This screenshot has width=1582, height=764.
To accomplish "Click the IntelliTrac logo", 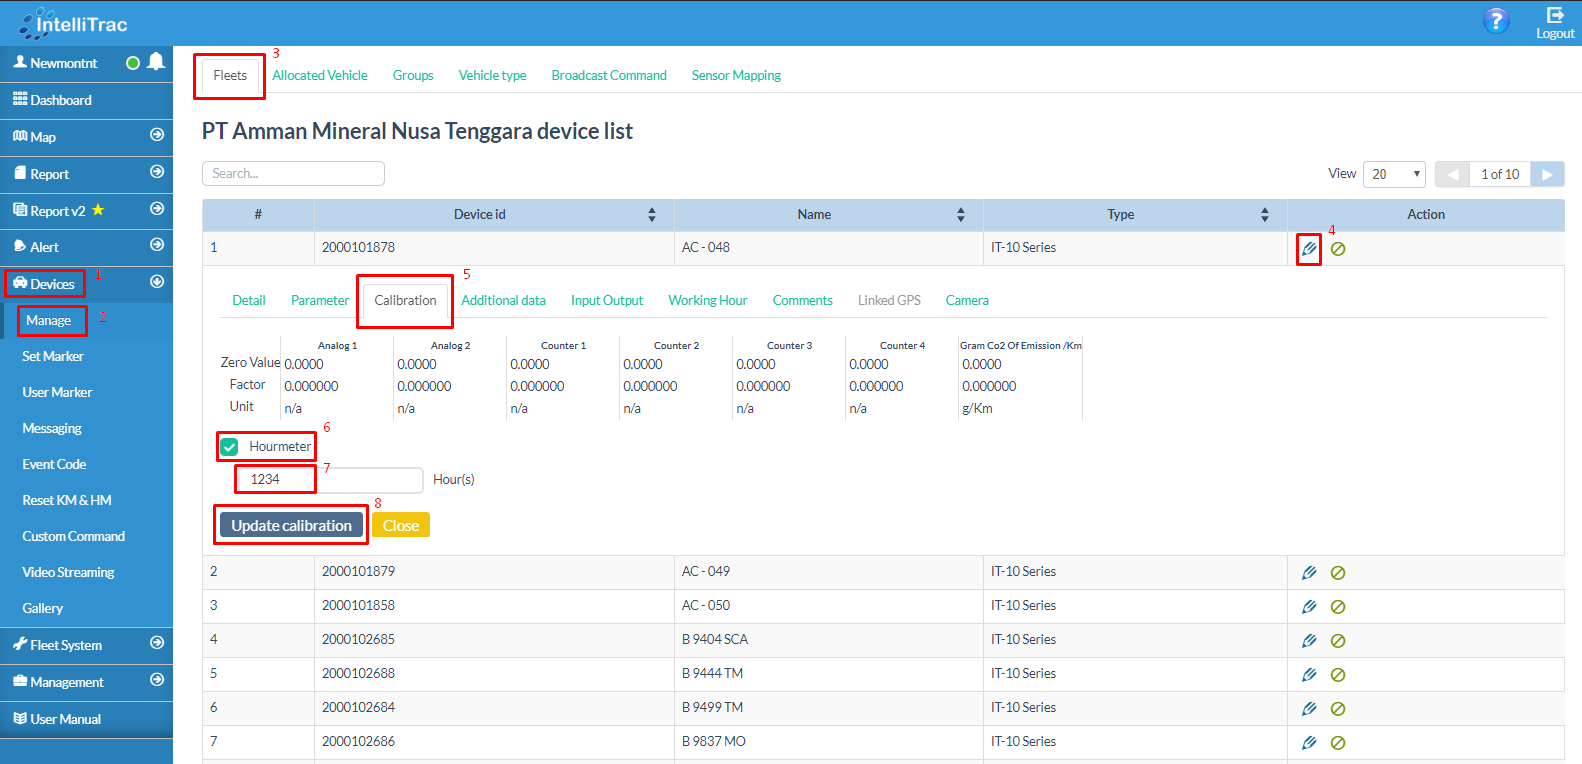I will click(x=74, y=23).
